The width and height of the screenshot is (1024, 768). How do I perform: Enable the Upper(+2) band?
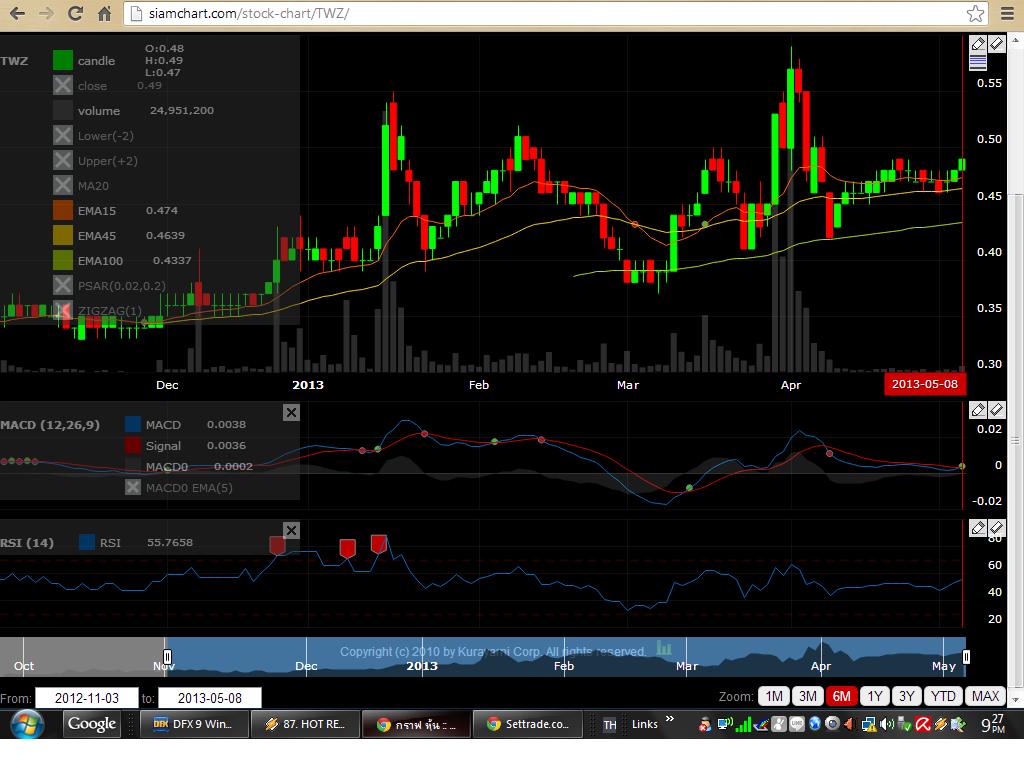coord(63,161)
